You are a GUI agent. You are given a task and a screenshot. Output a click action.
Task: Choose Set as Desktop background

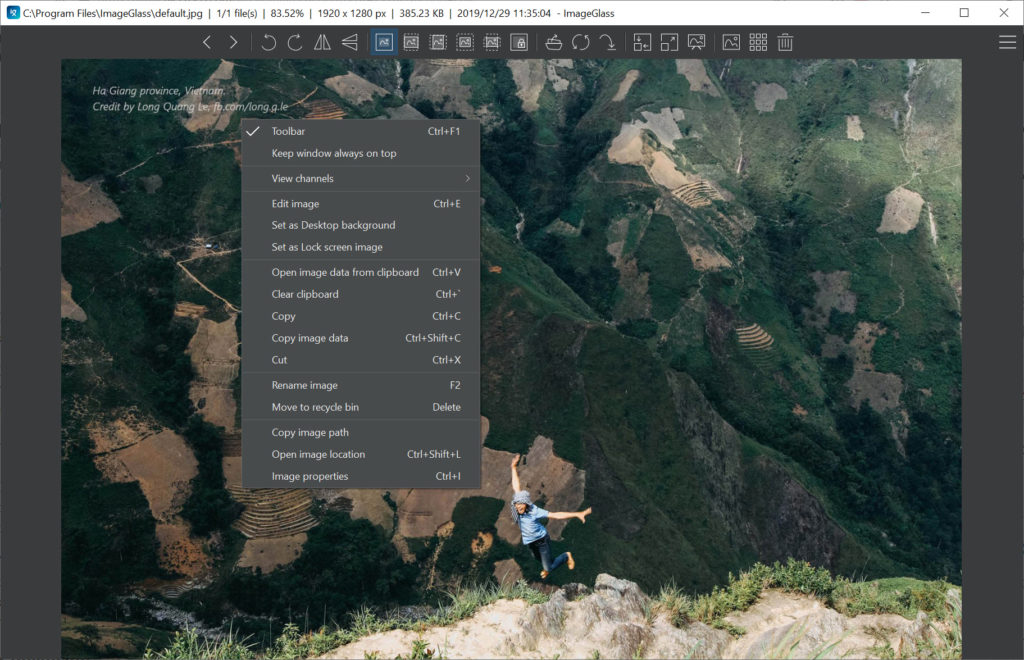[333, 225]
